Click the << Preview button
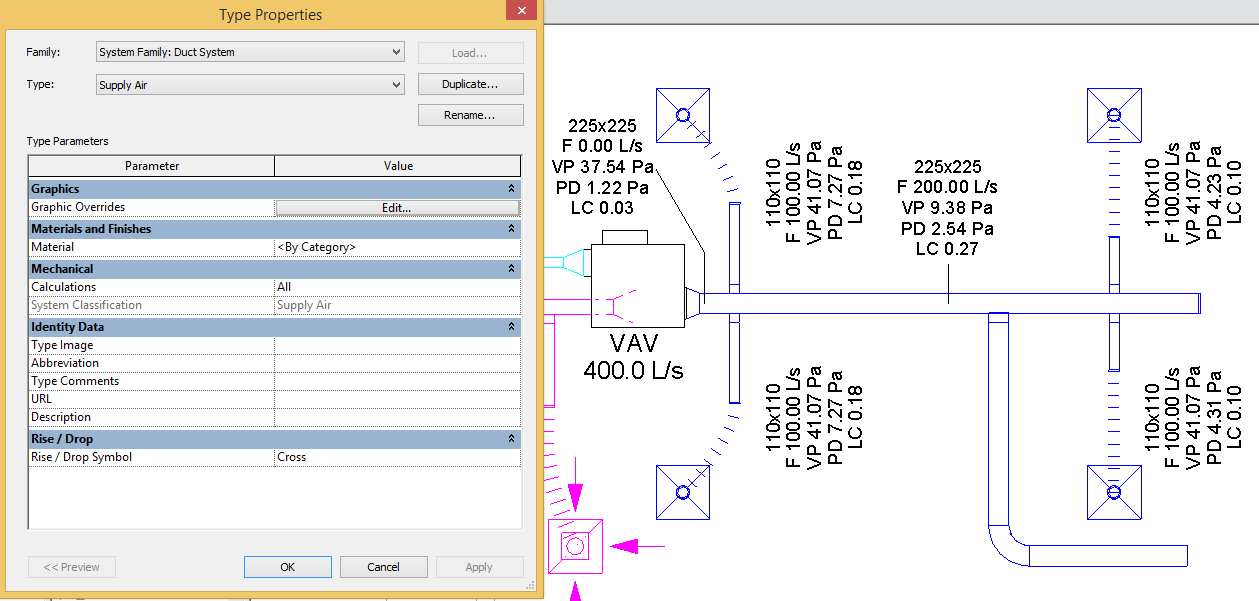This screenshot has height=601, width=1259. click(x=71, y=566)
